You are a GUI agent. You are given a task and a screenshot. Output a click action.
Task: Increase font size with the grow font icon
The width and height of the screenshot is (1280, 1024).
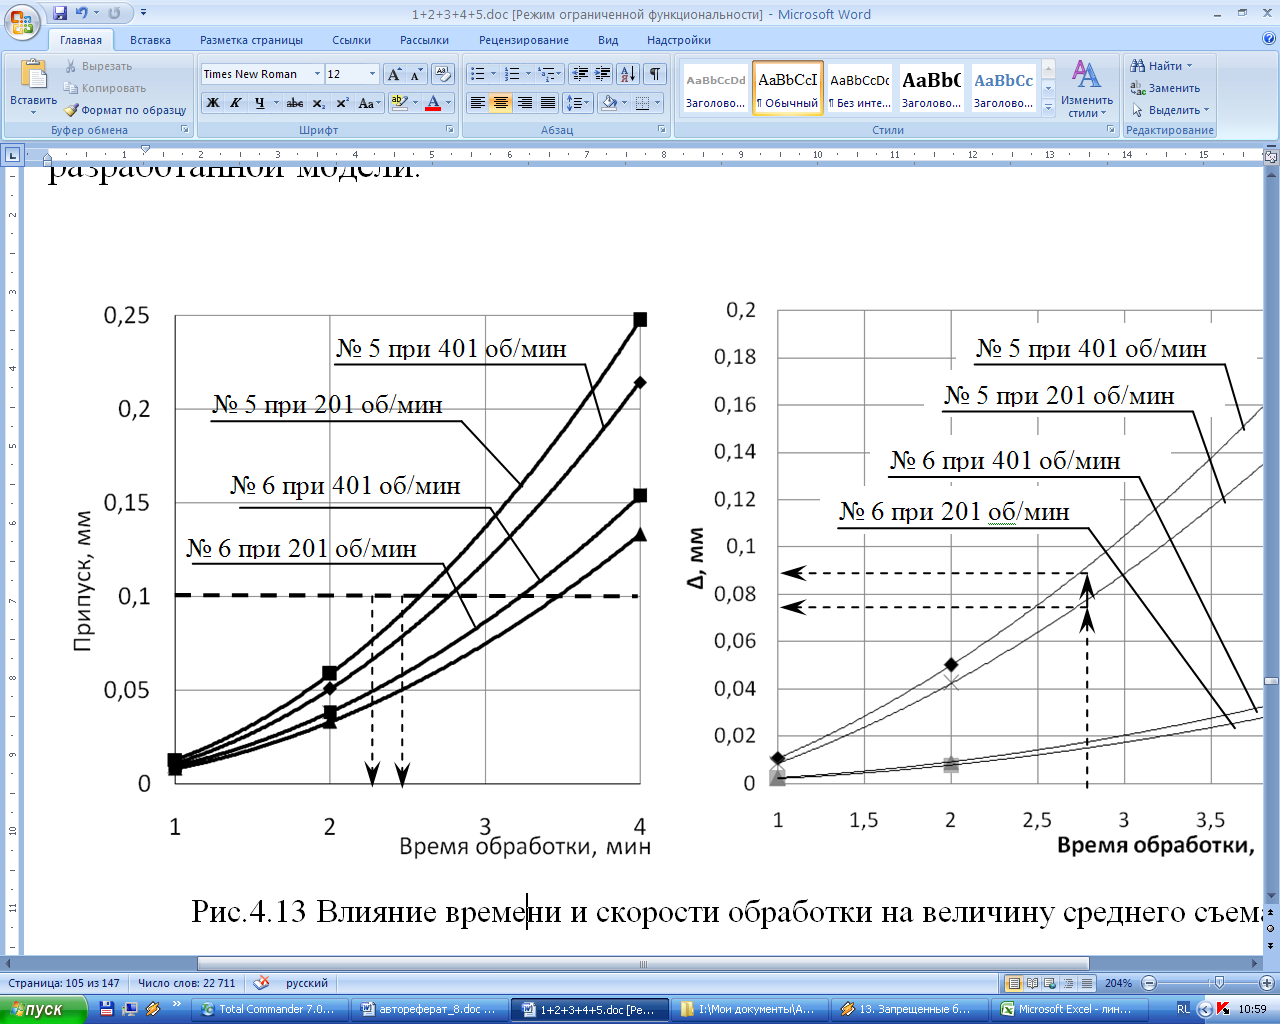395,74
